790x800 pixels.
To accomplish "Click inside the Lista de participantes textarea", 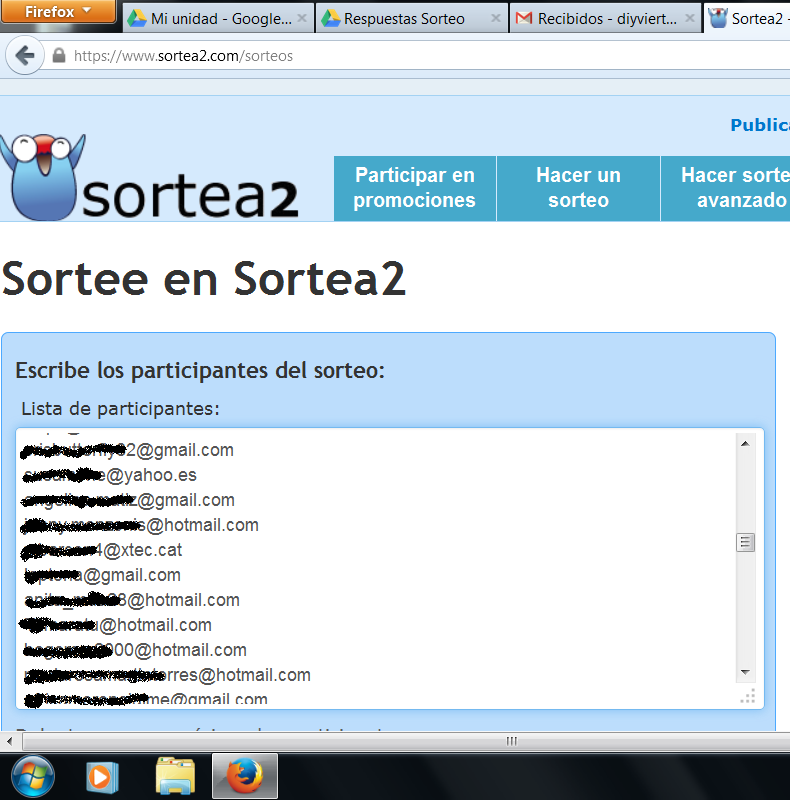I will point(390,568).
